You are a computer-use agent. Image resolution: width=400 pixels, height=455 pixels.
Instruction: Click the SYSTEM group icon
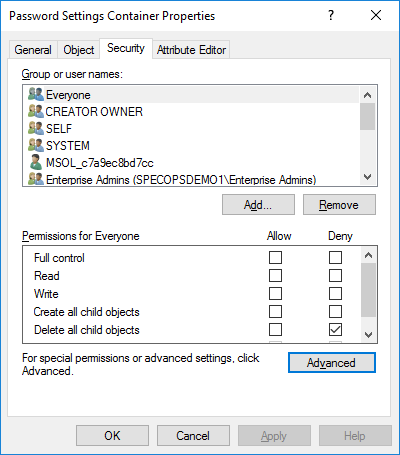click(36, 145)
